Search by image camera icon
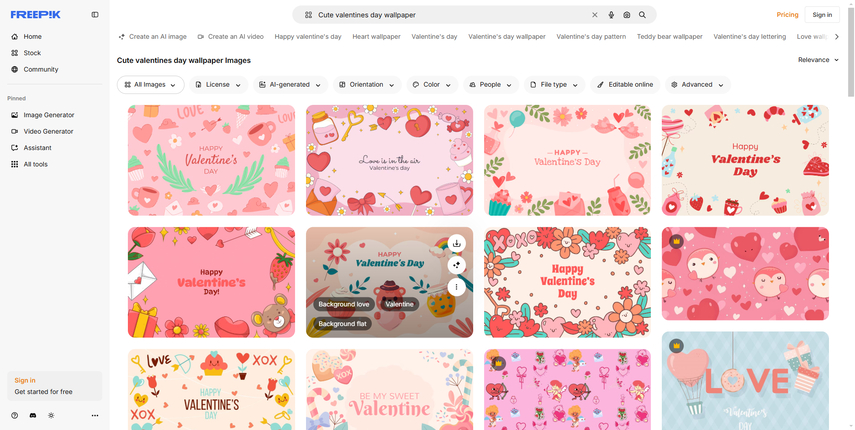 coord(627,15)
